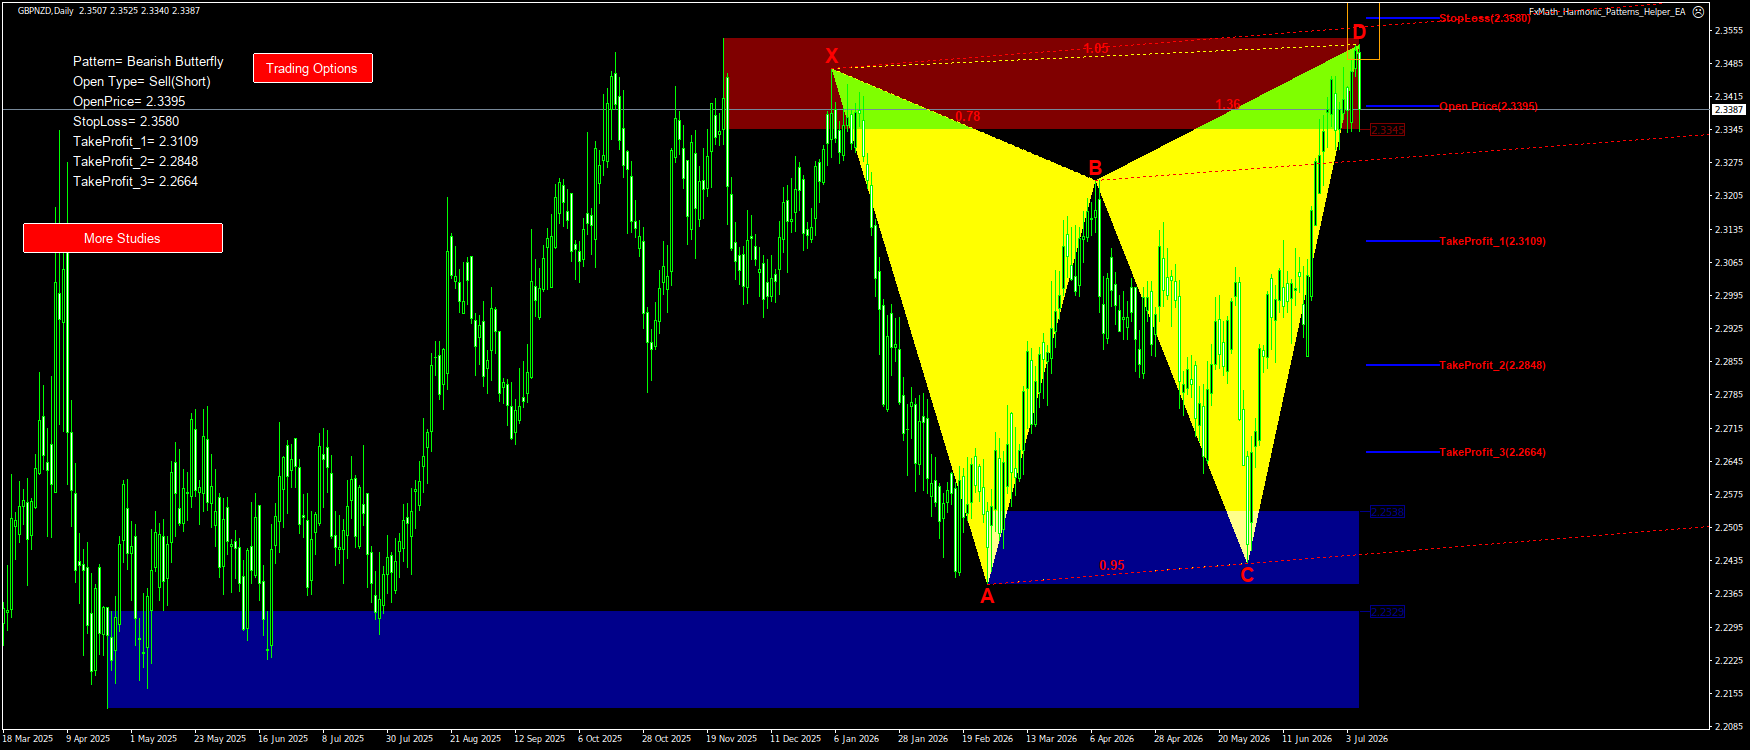Click the red Trading Options button
The width and height of the screenshot is (1750, 750).
point(312,68)
